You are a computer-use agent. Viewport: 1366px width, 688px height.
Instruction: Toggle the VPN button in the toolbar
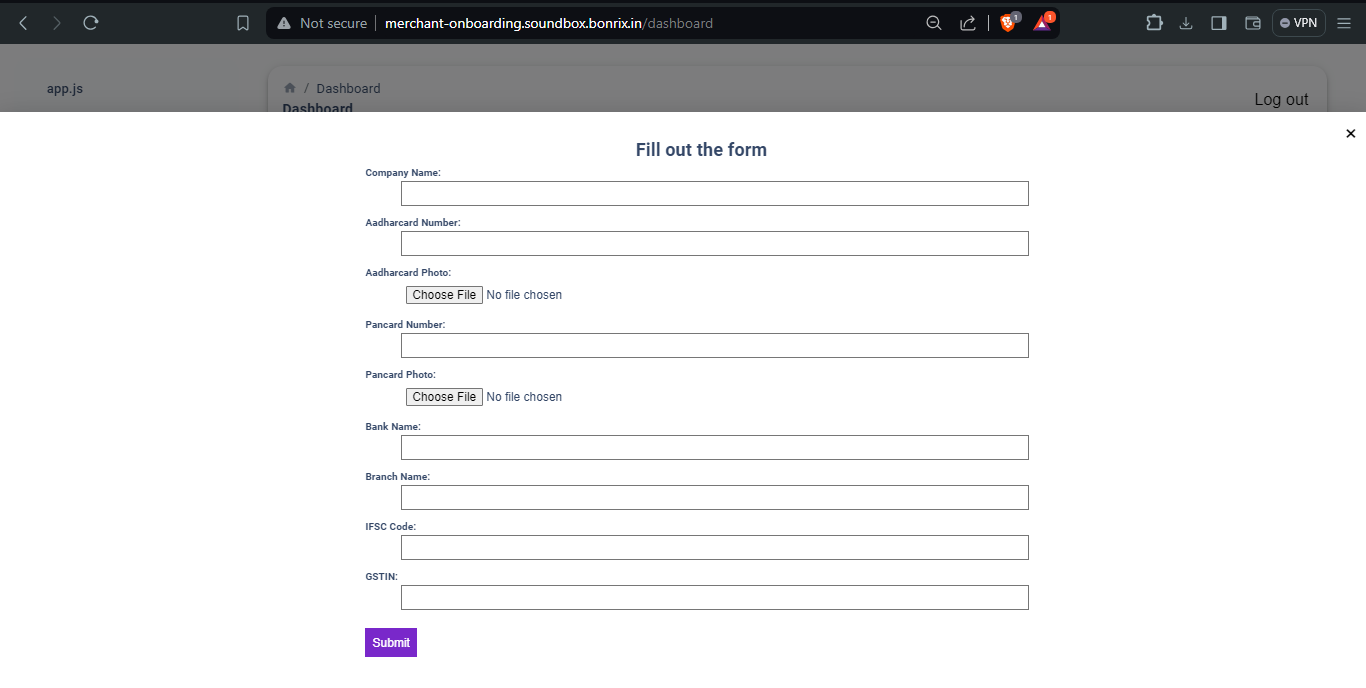(1298, 22)
